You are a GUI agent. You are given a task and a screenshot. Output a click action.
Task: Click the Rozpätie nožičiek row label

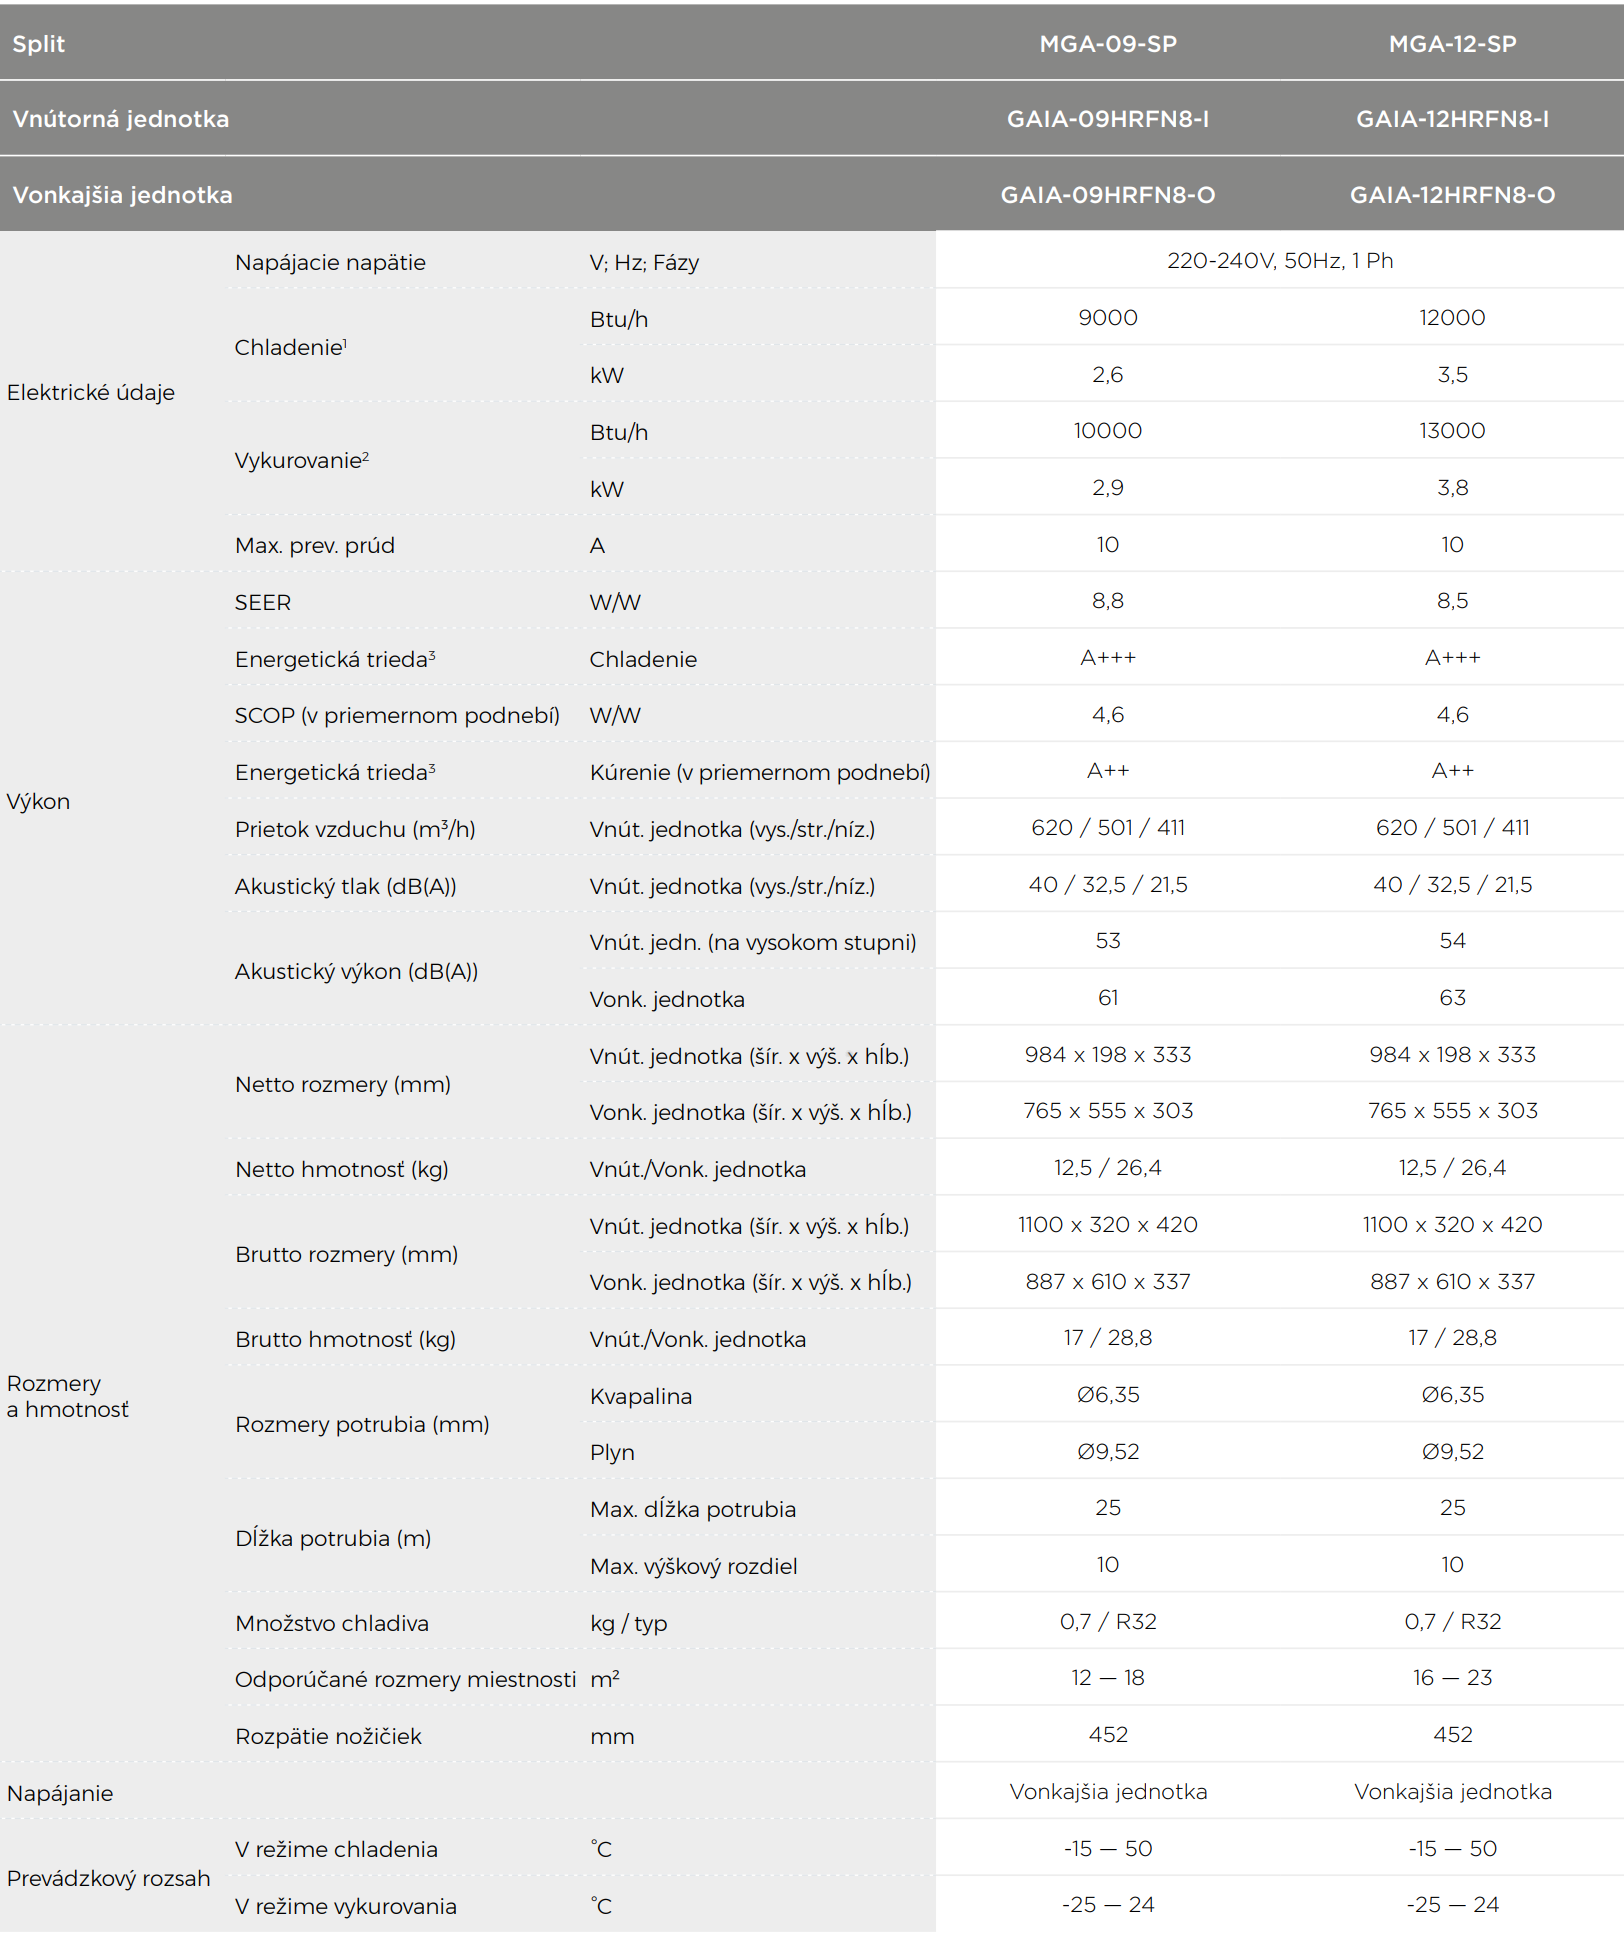click(x=328, y=1736)
